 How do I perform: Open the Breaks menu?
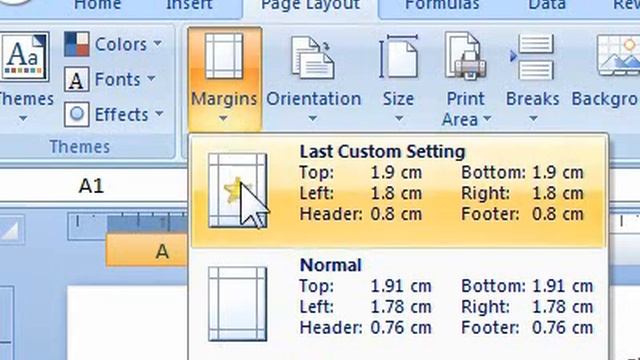click(532, 79)
